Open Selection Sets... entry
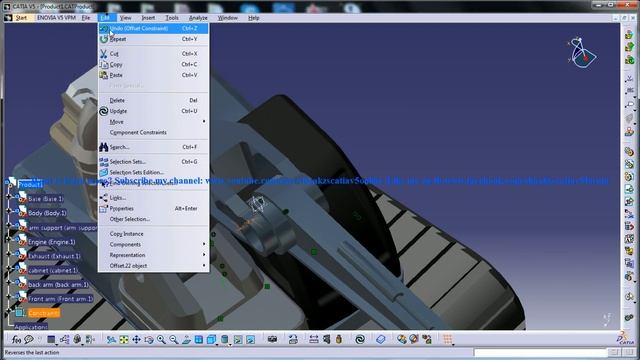640x360 pixels. click(x=153, y=162)
